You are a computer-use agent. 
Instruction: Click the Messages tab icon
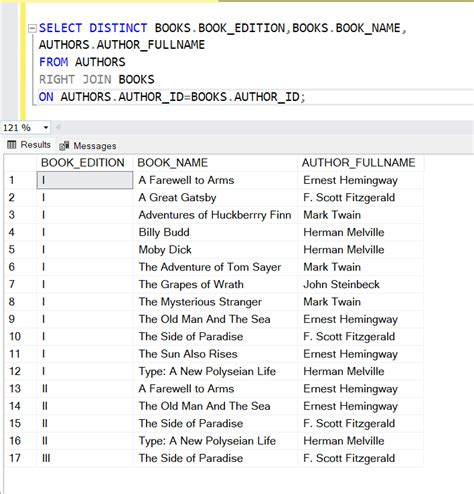[x=64, y=146]
